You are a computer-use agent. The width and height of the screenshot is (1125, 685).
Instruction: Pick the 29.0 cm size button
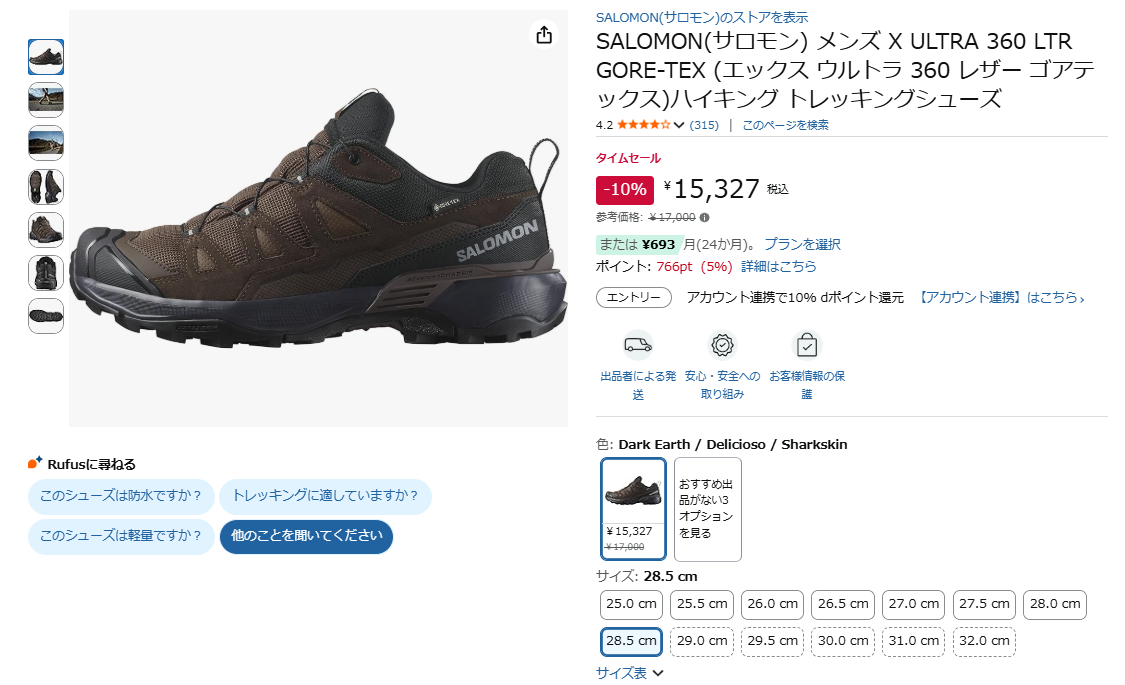pyautogui.click(x=702, y=641)
